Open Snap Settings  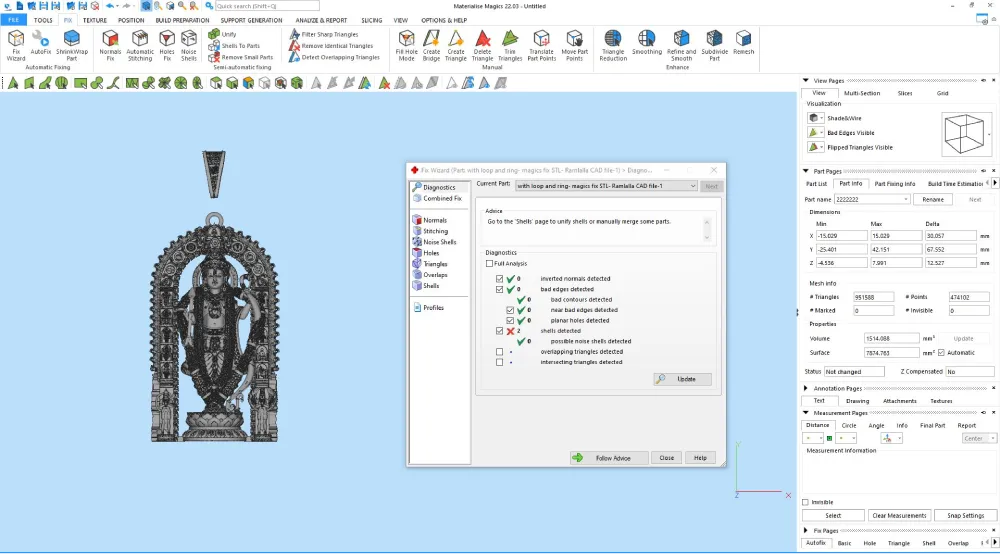pyautogui.click(x=966, y=515)
